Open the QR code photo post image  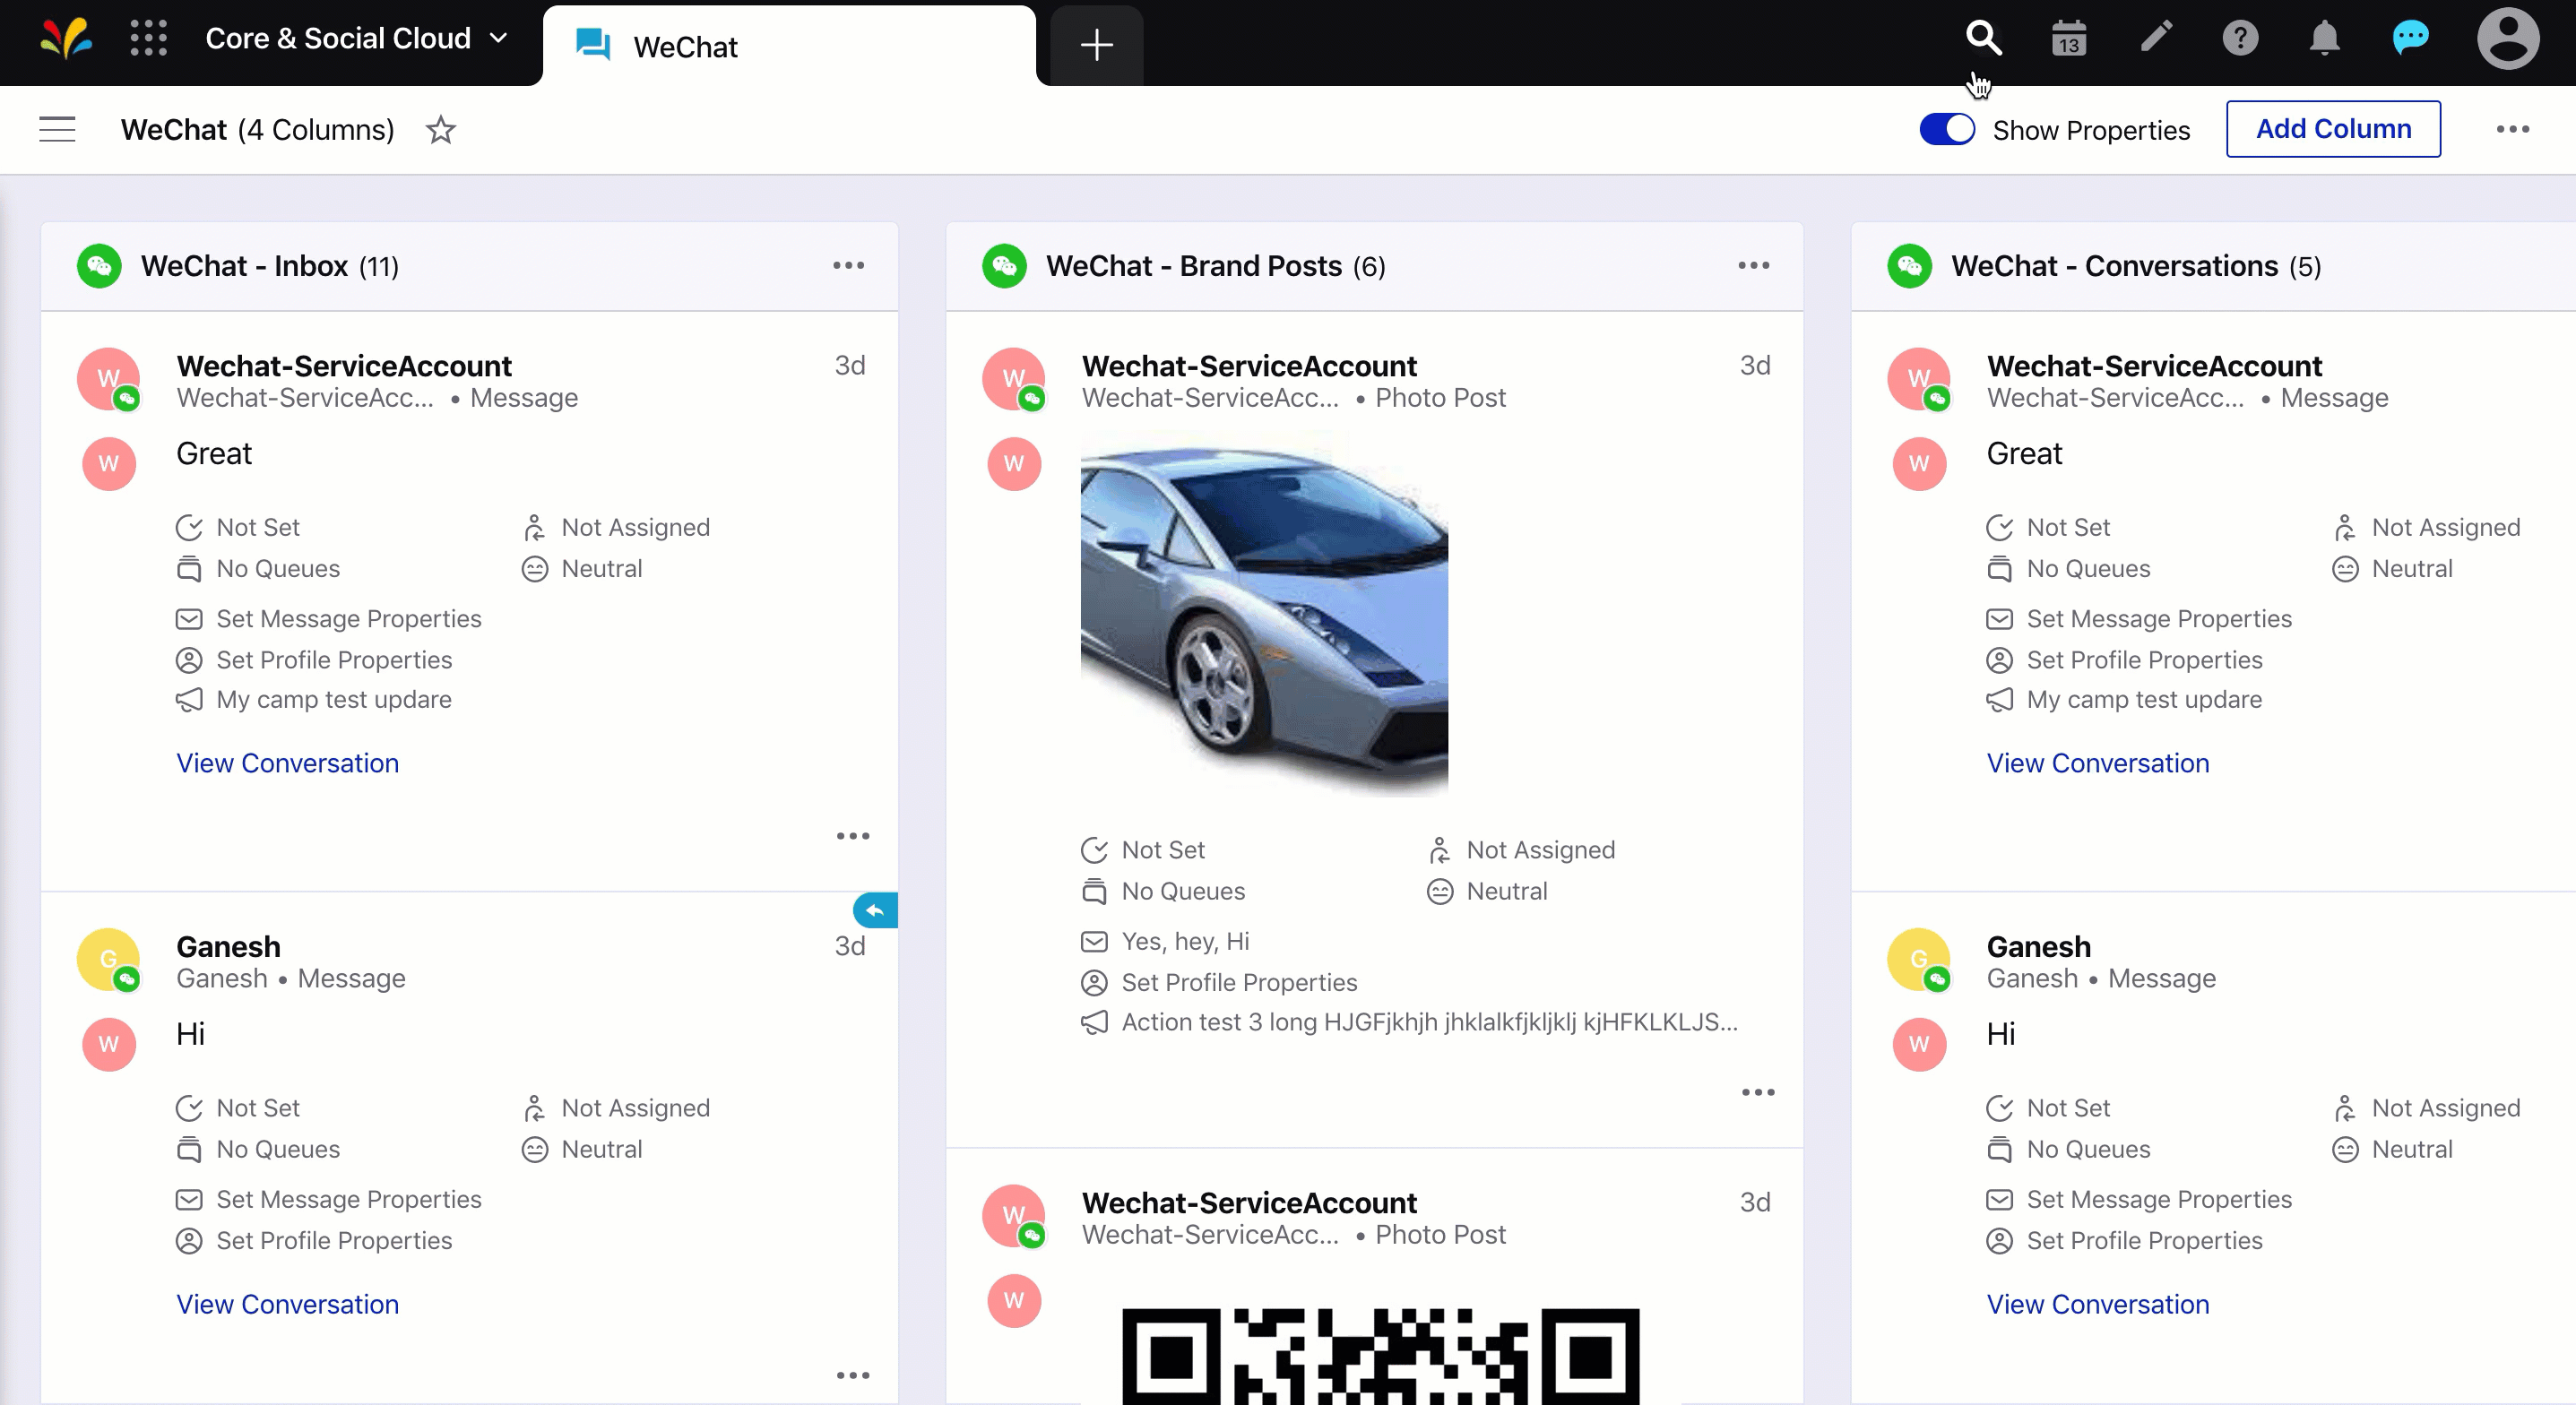[1380, 1356]
